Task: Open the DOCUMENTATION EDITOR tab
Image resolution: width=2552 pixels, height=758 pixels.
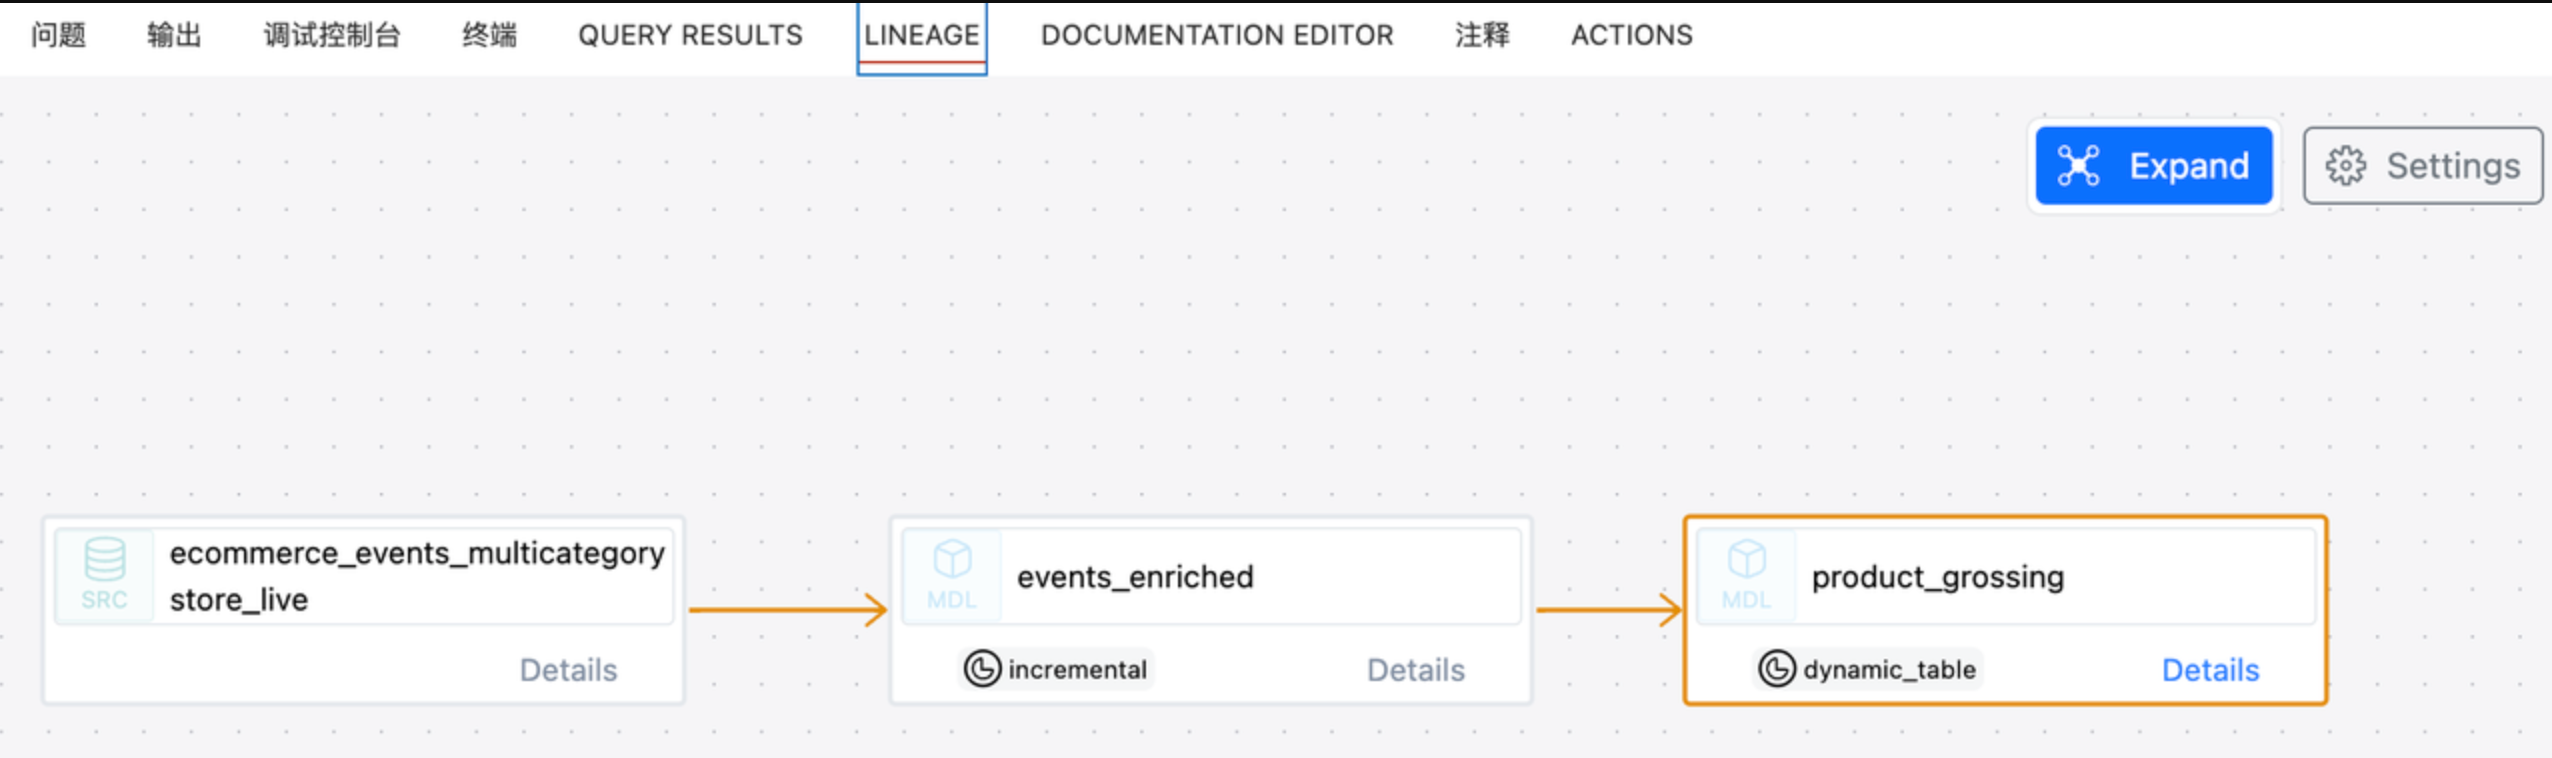Action: (x=1217, y=36)
